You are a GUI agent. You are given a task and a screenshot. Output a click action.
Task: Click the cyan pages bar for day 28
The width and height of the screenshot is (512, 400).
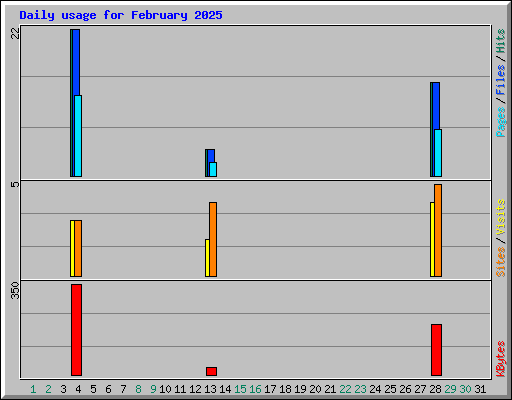click(438, 153)
